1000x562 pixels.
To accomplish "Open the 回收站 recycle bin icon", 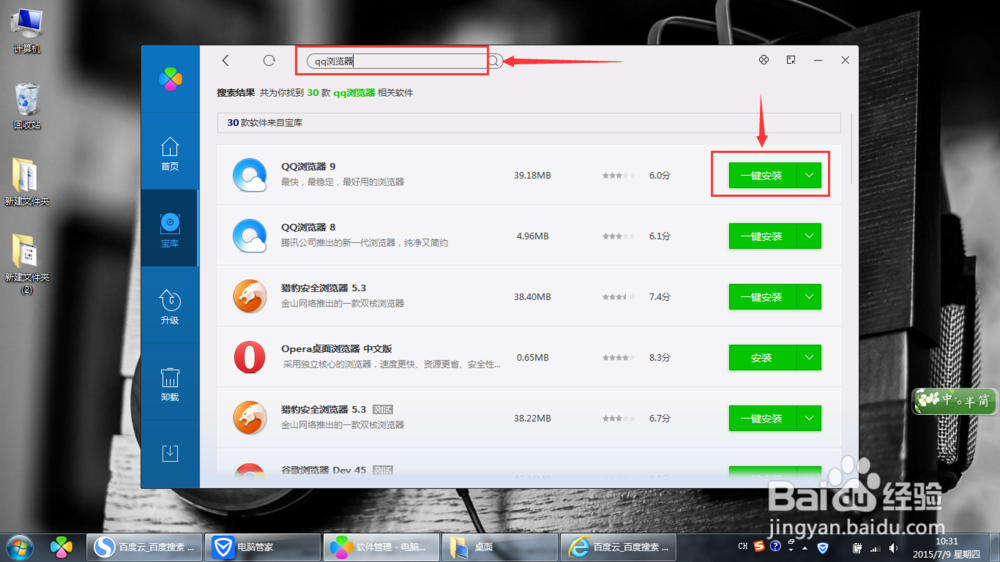I will click(x=26, y=107).
